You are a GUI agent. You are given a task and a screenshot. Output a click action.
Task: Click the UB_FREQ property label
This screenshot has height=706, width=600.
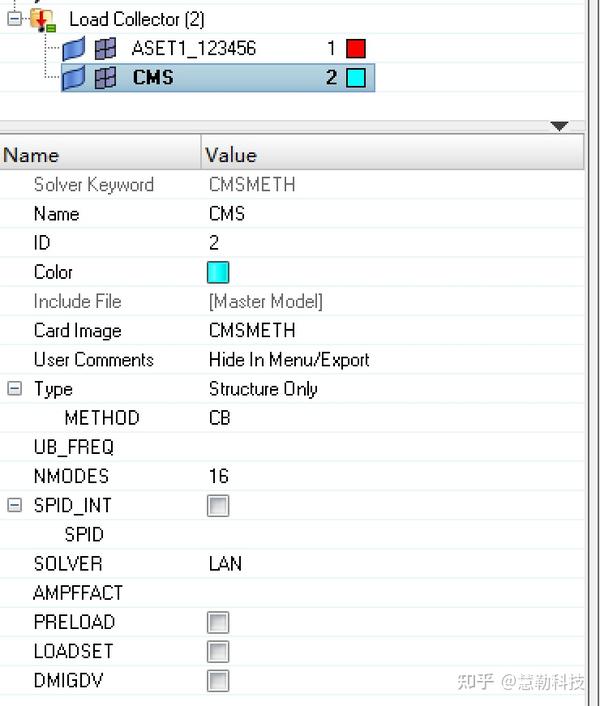click(x=74, y=448)
